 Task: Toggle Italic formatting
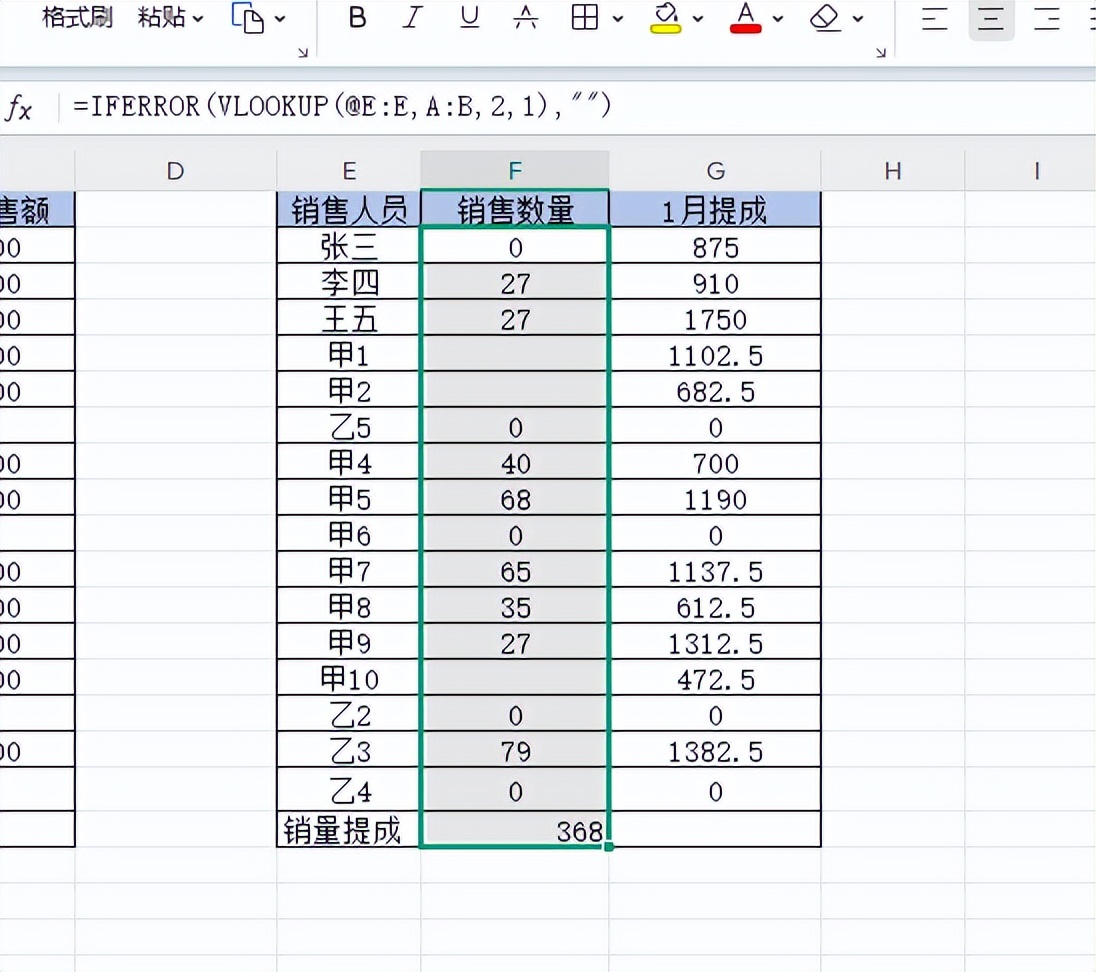412,17
